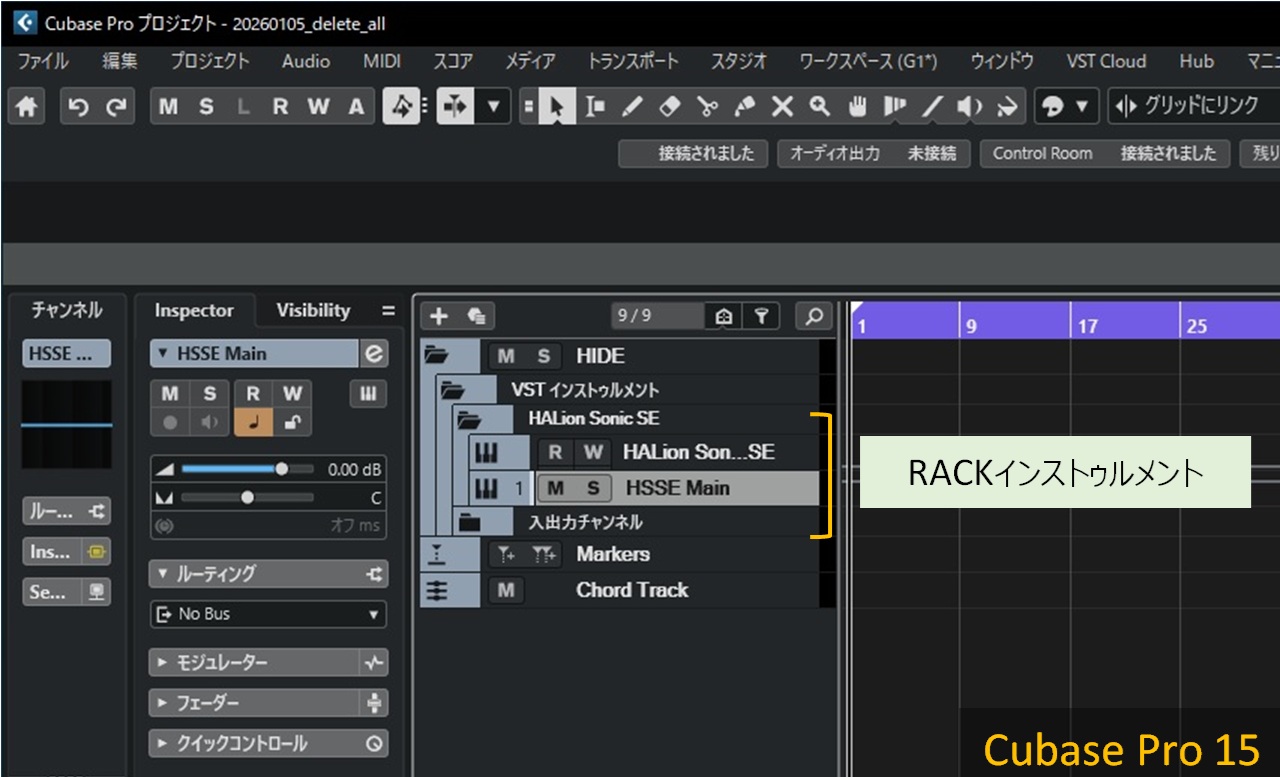1280x777 pixels.
Task: Select the Scissors split tool
Action: click(x=707, y=107)
